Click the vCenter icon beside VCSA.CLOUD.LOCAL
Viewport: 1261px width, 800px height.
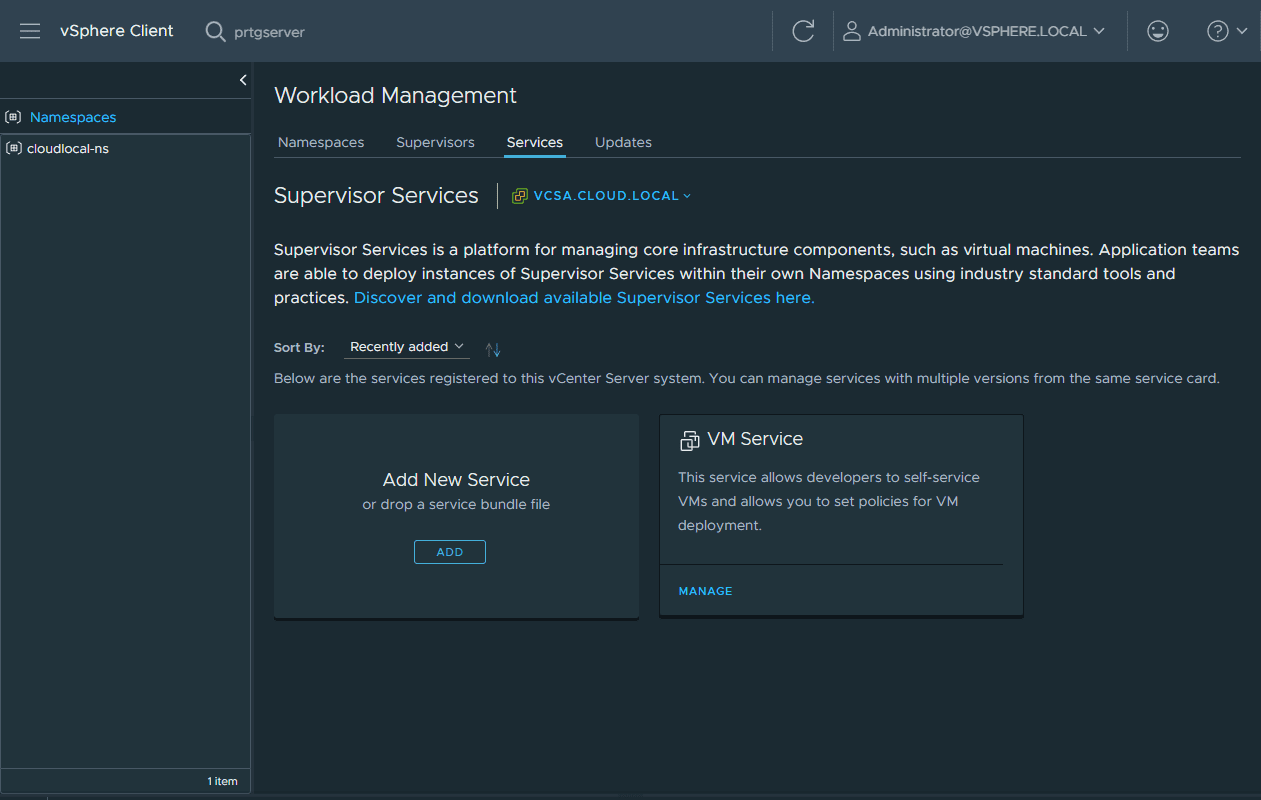click(520, 196)
